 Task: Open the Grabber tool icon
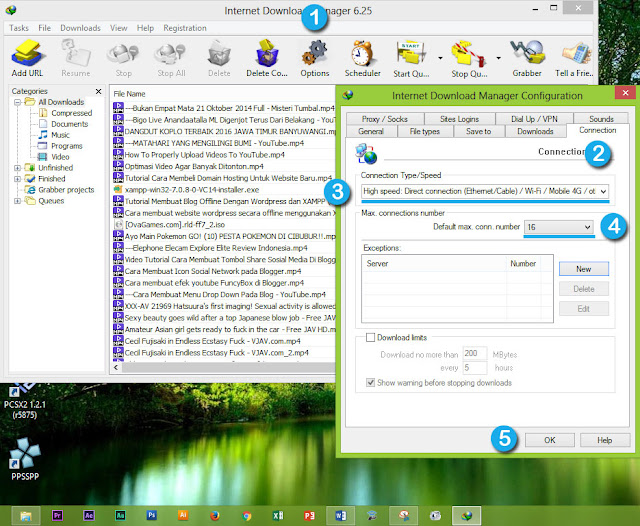coord(527,58)
